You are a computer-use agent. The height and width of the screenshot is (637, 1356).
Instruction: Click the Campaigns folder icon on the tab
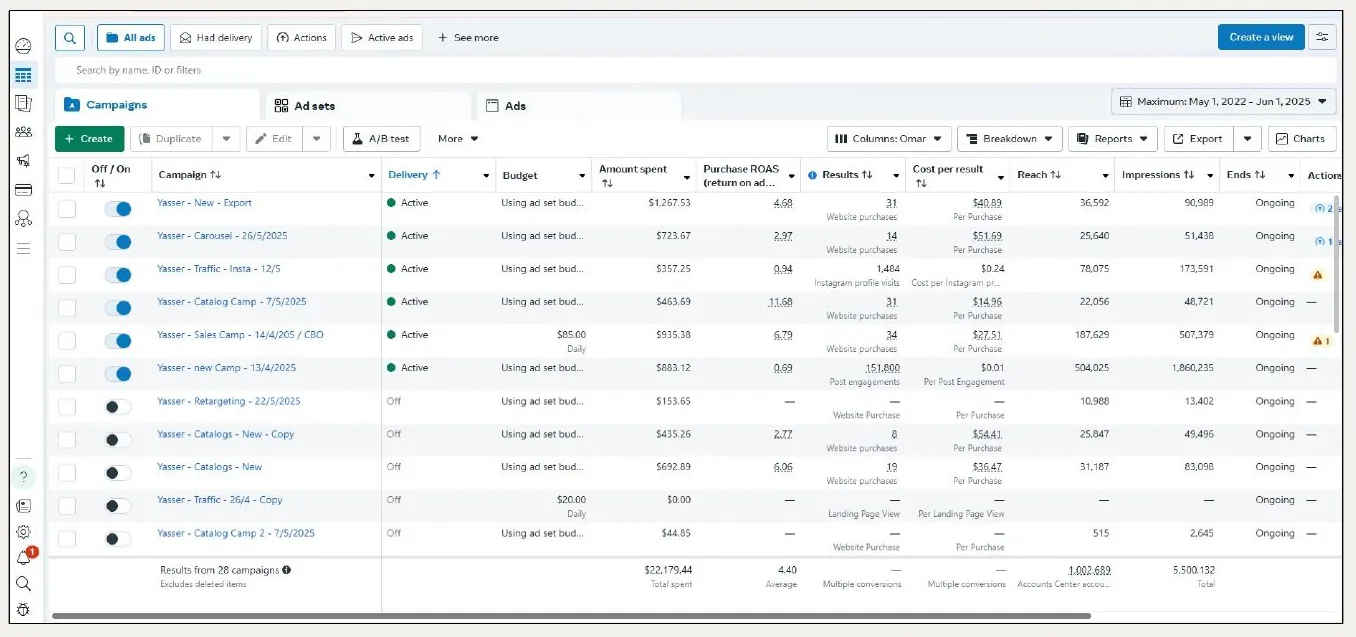coord(72,105)
